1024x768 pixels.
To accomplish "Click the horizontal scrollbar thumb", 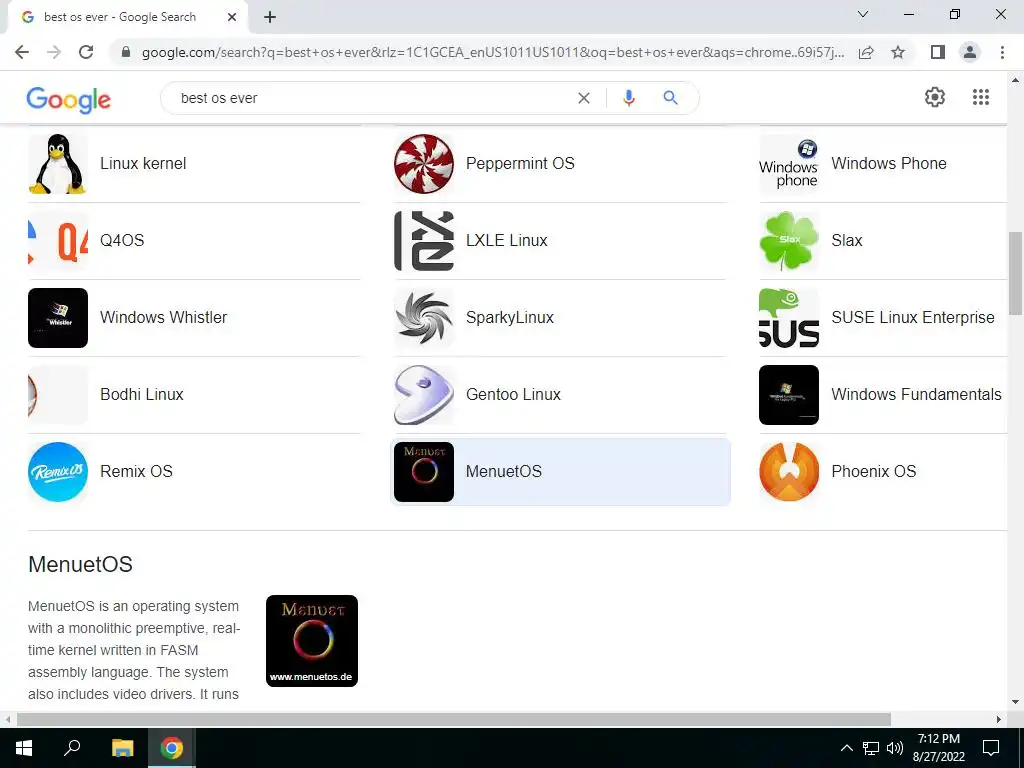I will 454,720.
